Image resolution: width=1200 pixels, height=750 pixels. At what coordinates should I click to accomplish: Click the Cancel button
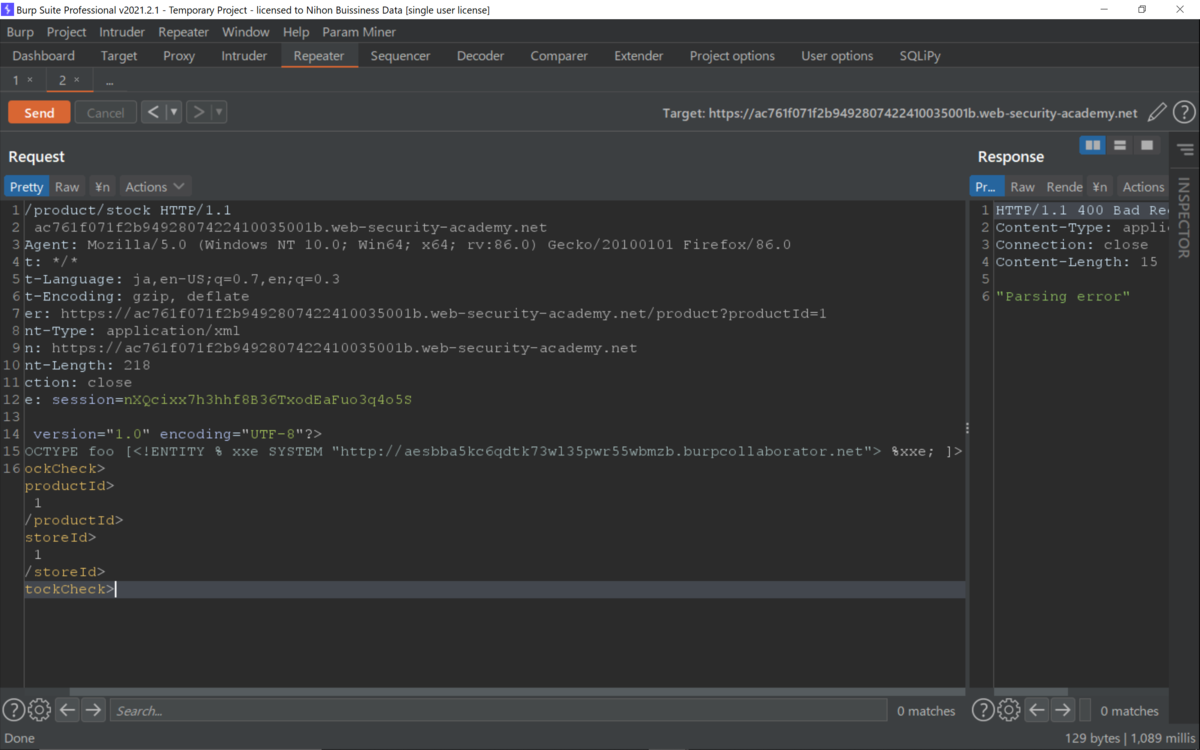point(105,113)
